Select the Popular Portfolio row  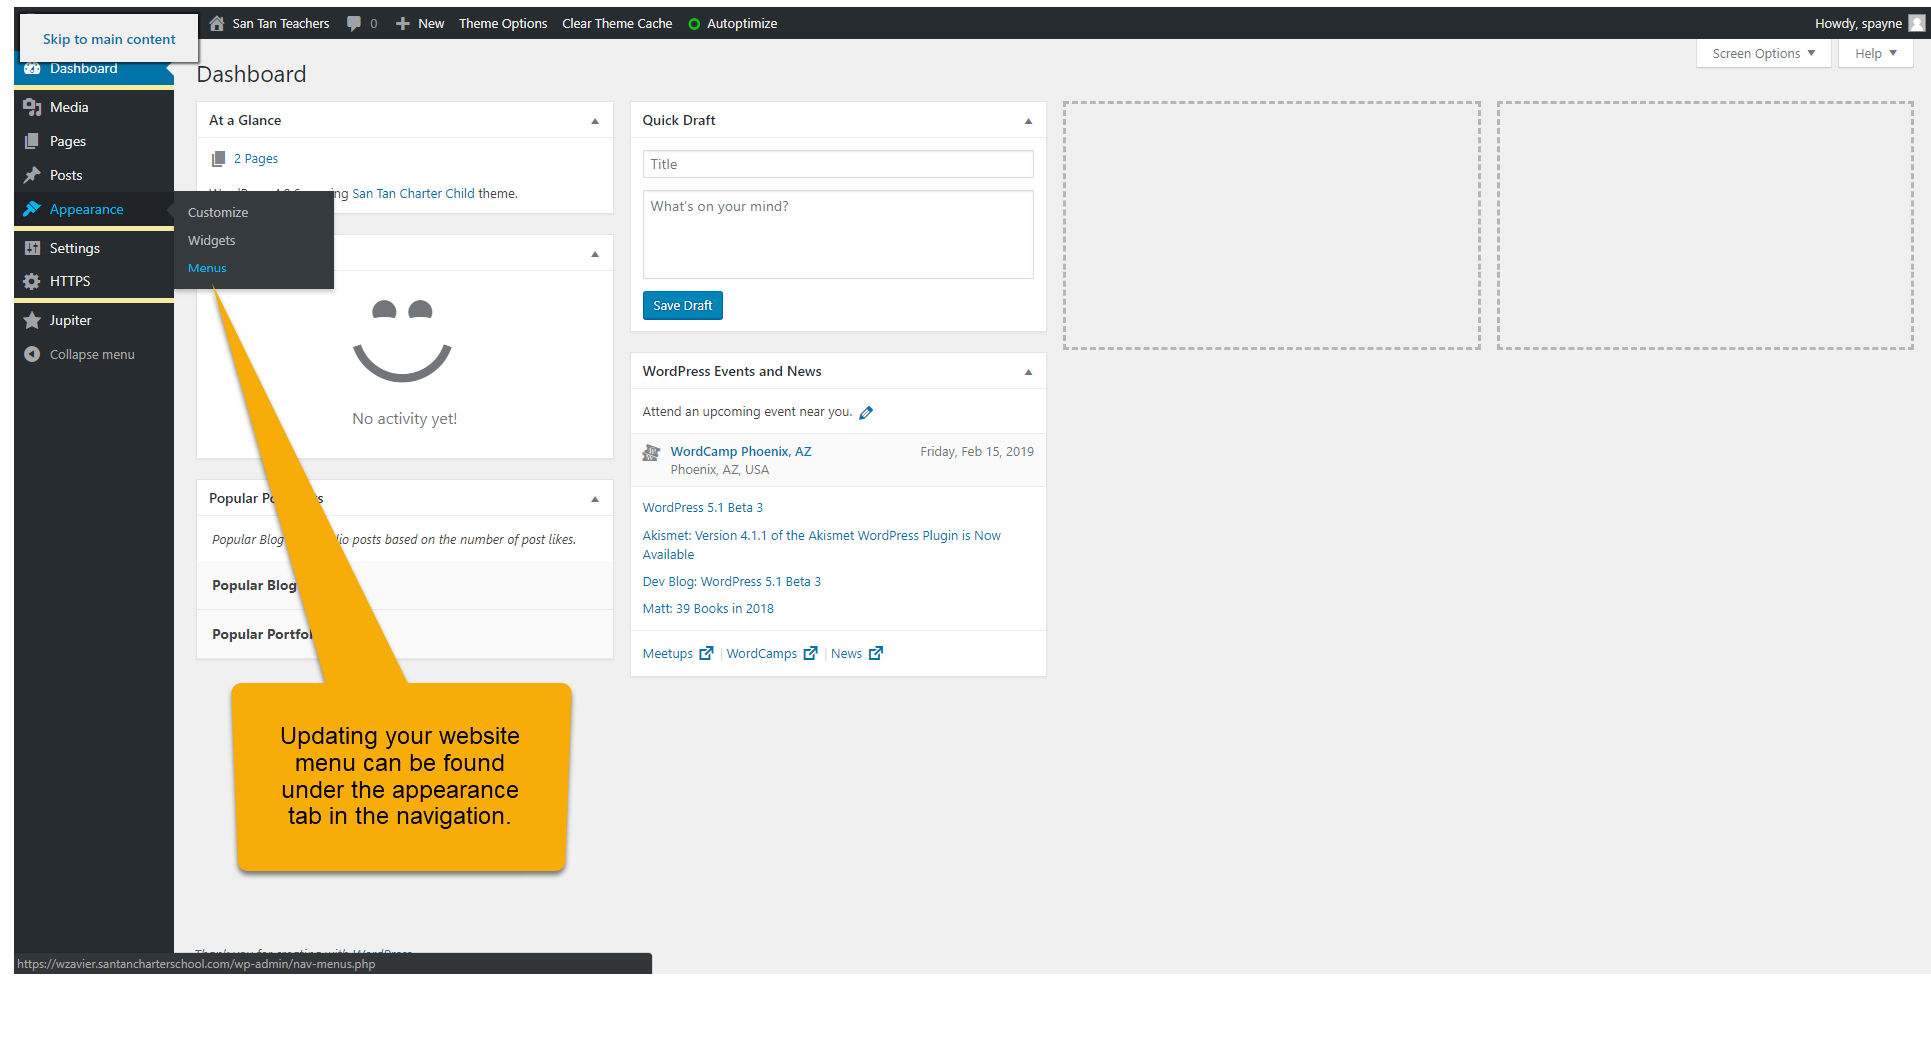tap(405, 634)
